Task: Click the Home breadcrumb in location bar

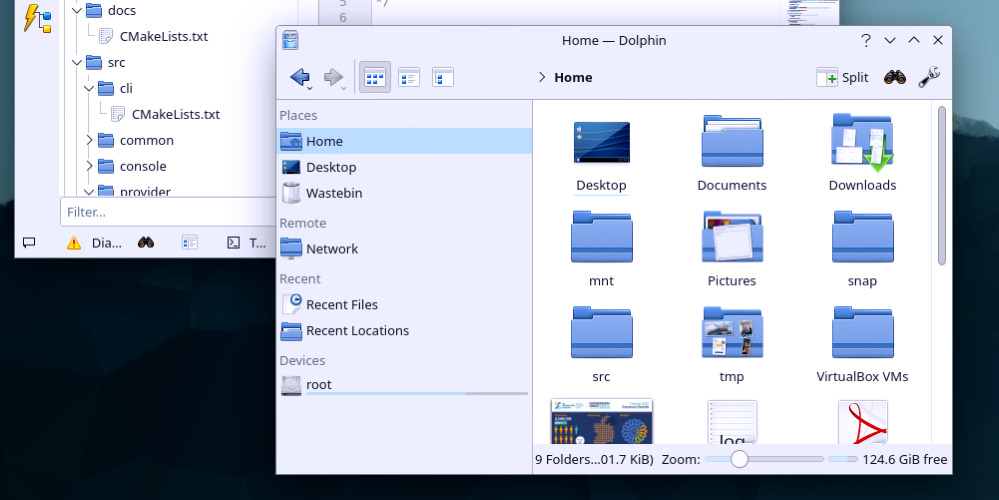Action: (573, 77)
